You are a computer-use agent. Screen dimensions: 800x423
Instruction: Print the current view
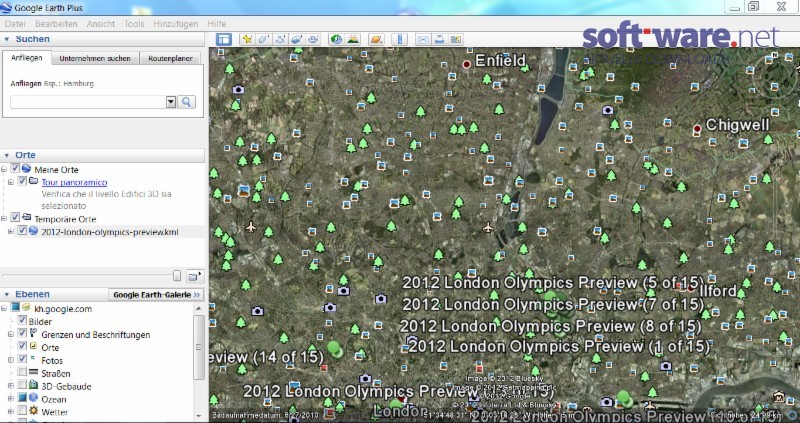(x=439, y=39)
